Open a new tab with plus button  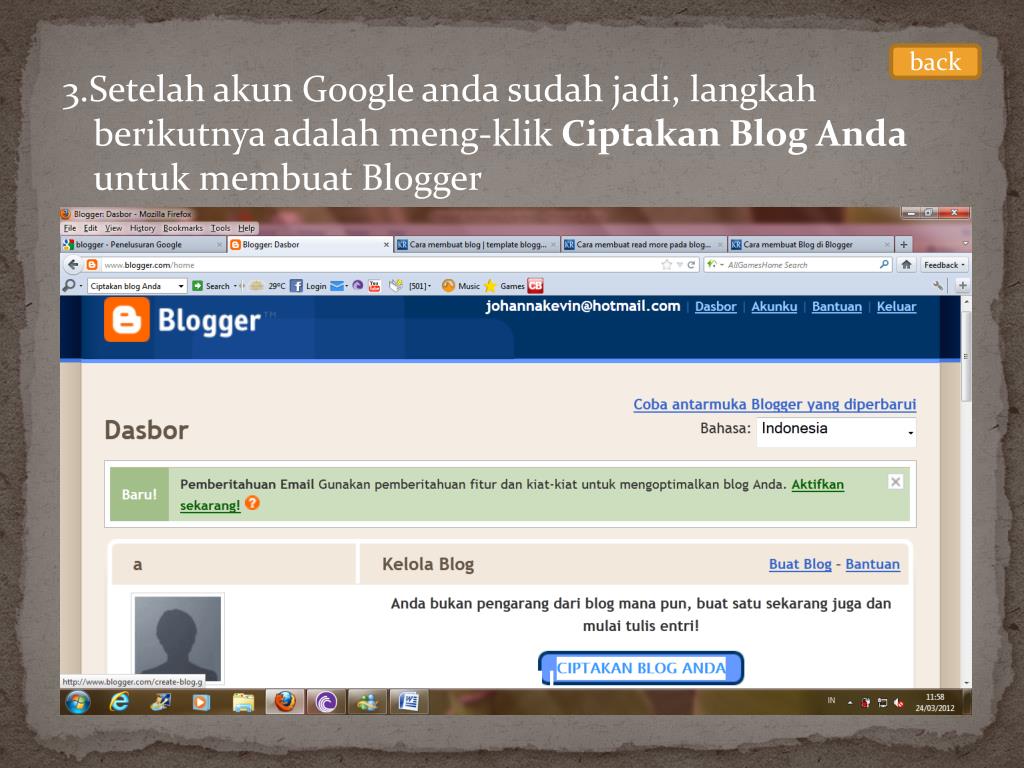[904, 244]
